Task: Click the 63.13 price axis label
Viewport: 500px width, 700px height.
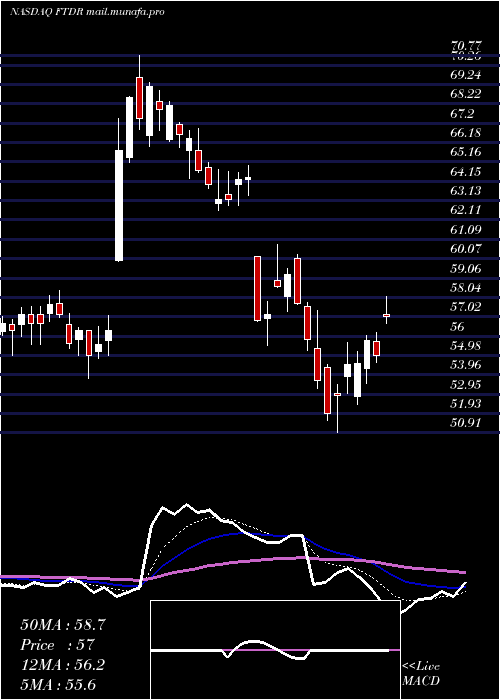Action: [466, 191]
